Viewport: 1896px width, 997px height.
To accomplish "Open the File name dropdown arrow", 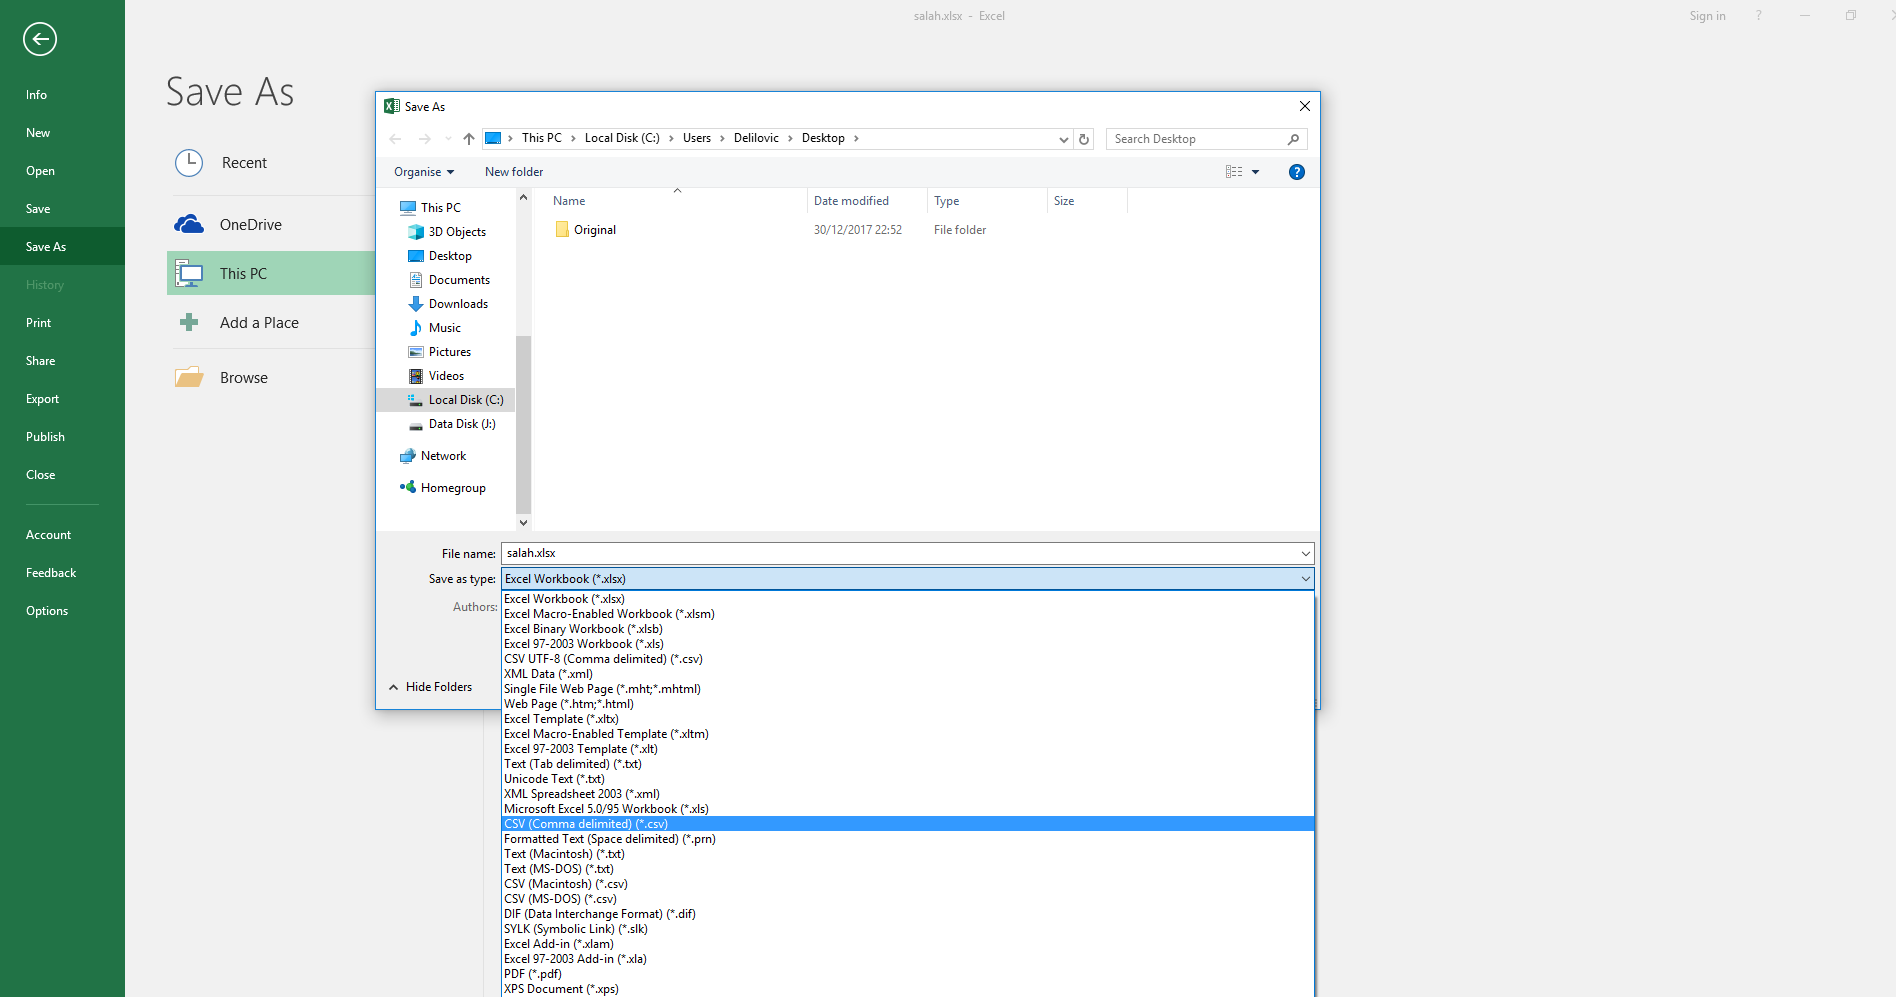I will (1305, 554).
